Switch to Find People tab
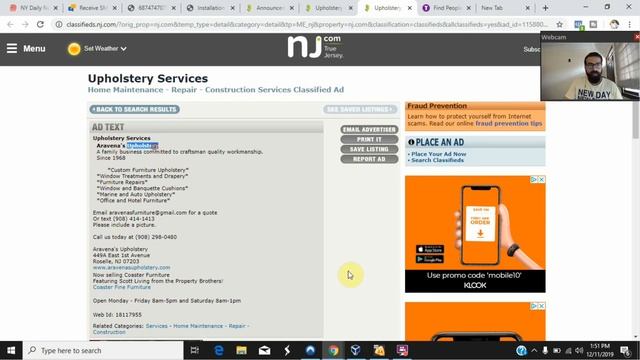Image resolution: width=640 pixels, height=360 pixels. (447, 8)
